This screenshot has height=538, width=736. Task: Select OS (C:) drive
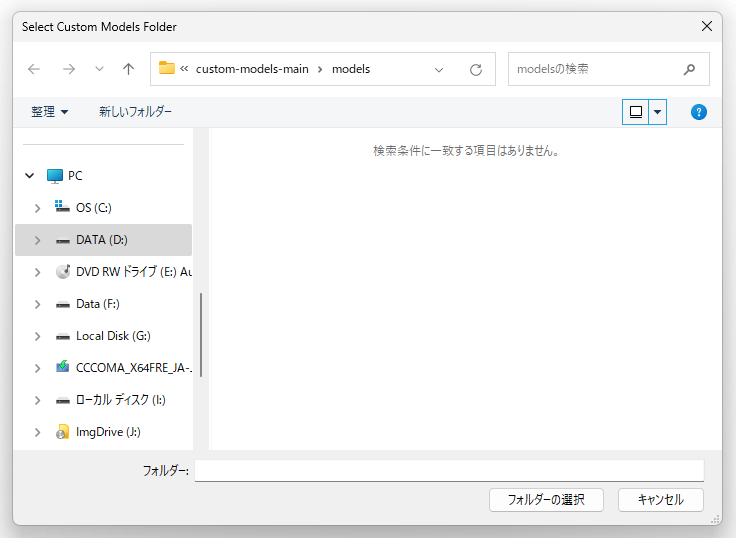93,208
